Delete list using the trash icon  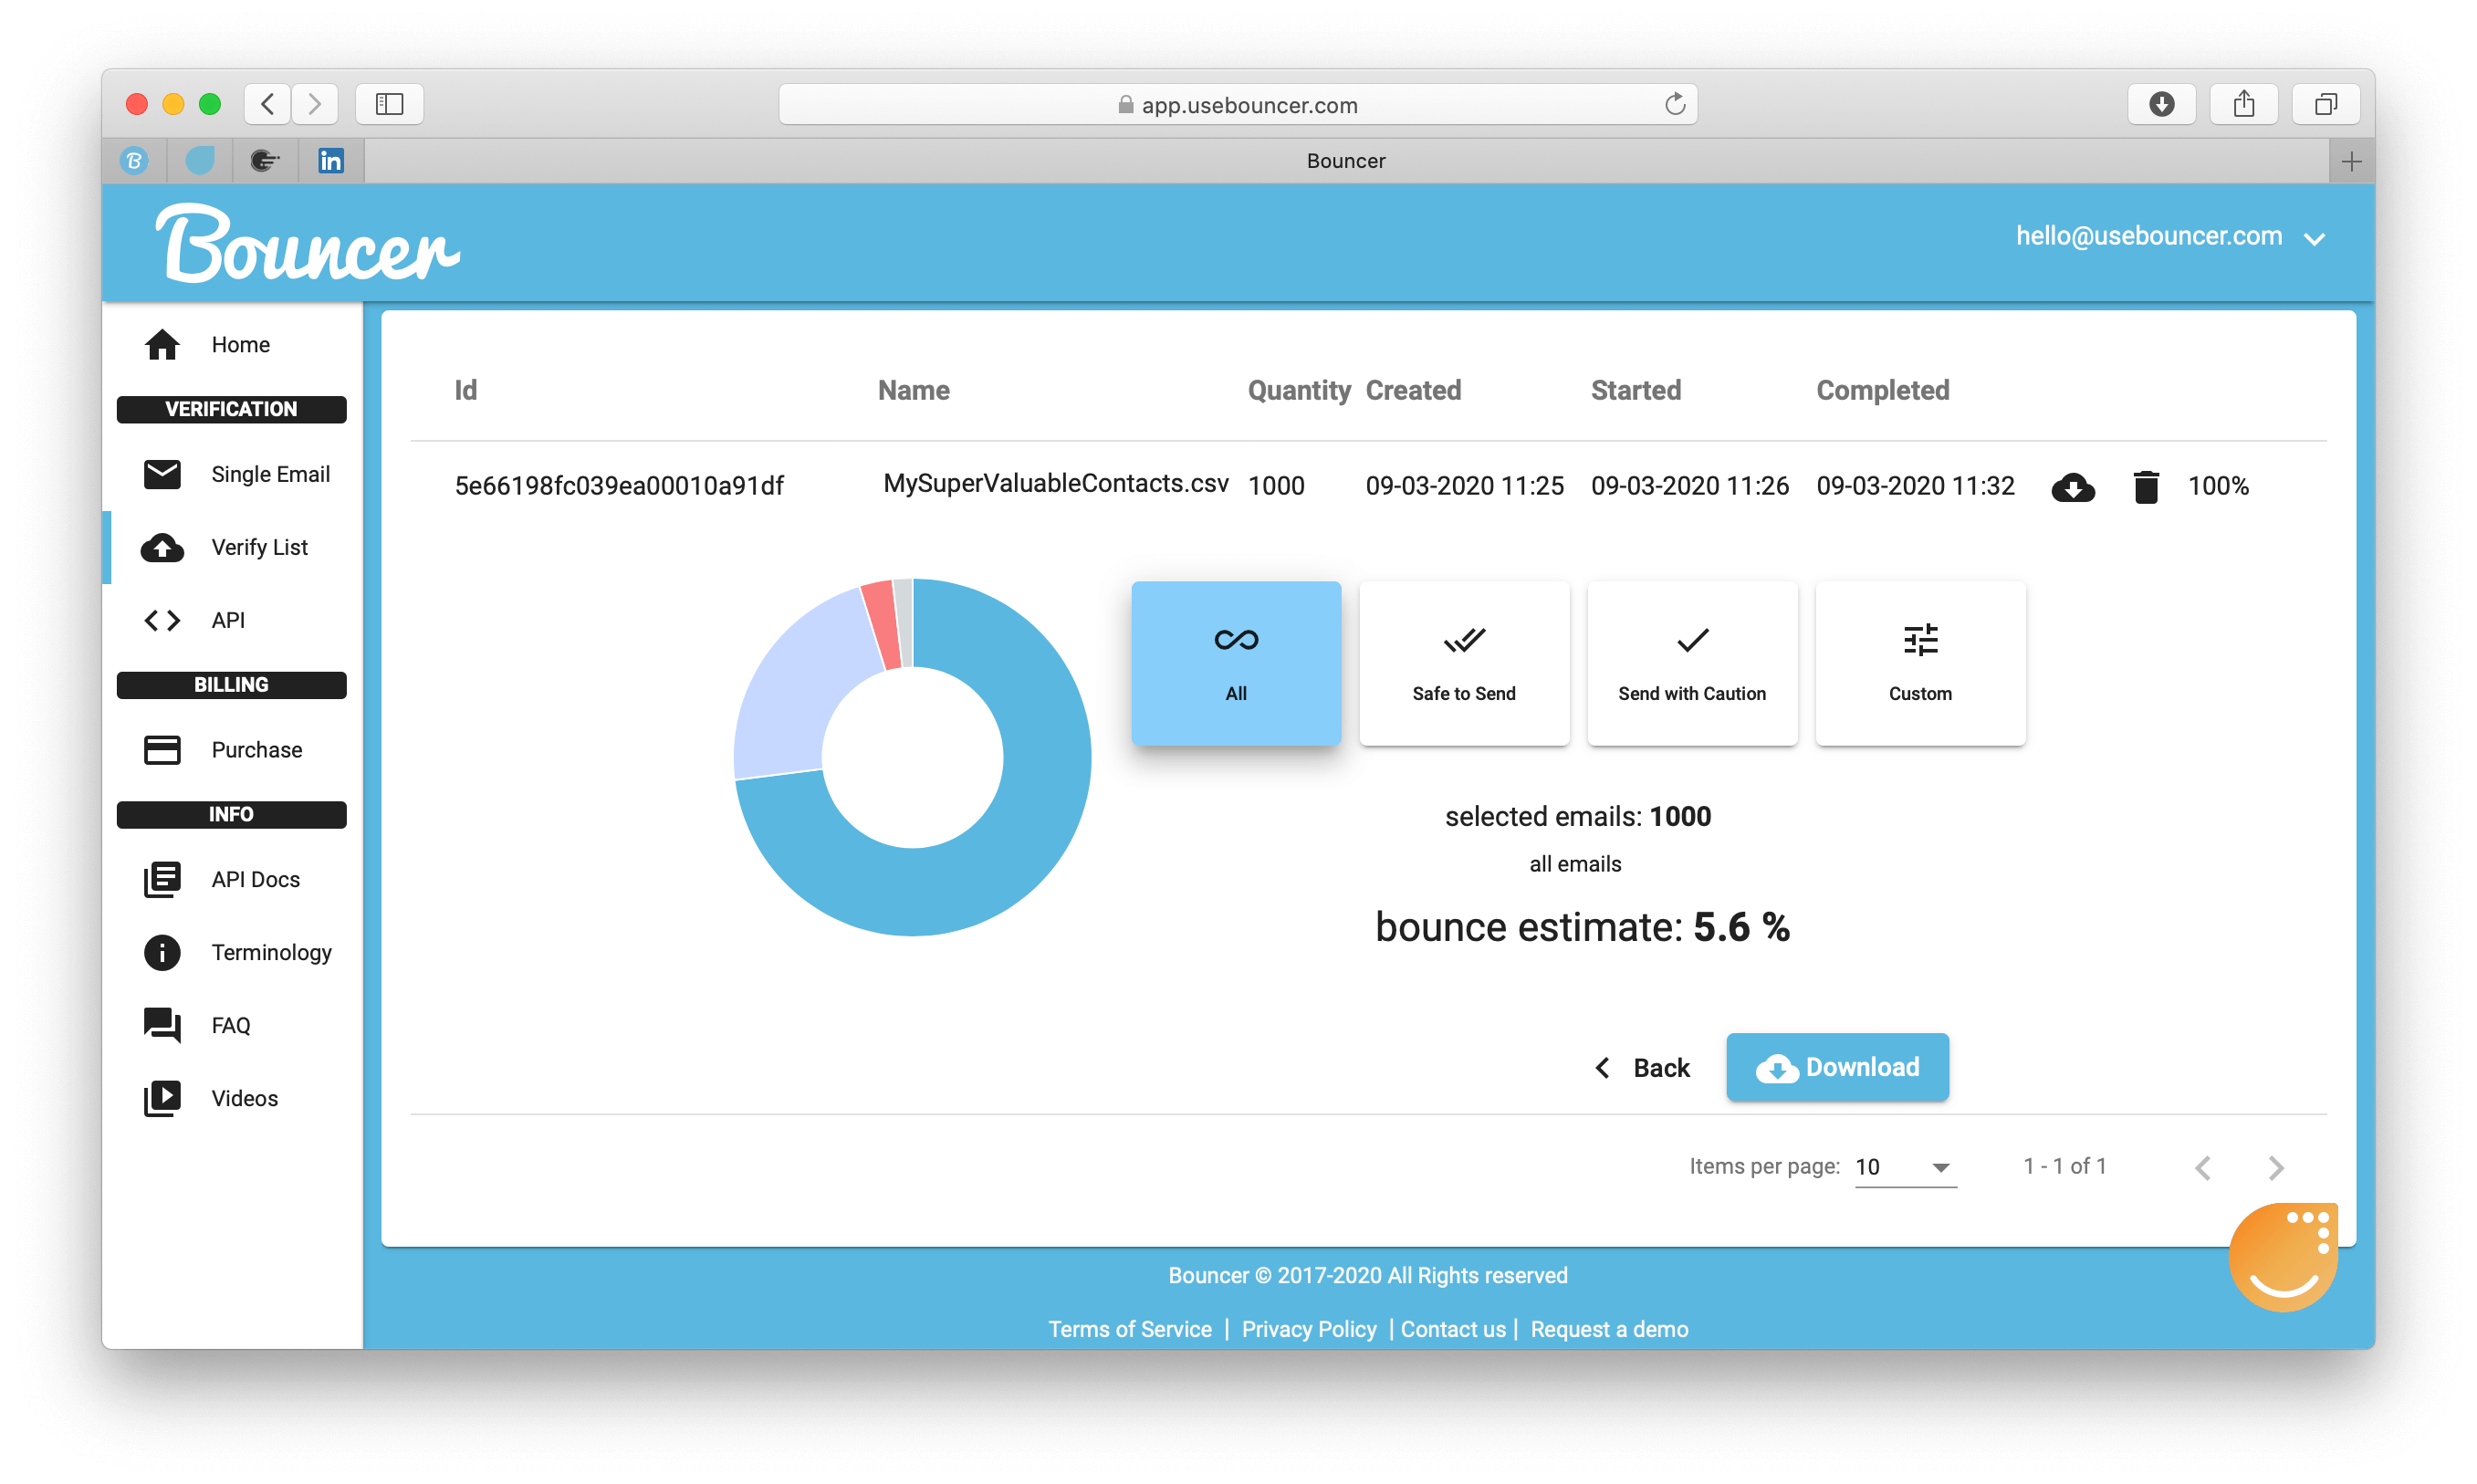(2145, 487)
